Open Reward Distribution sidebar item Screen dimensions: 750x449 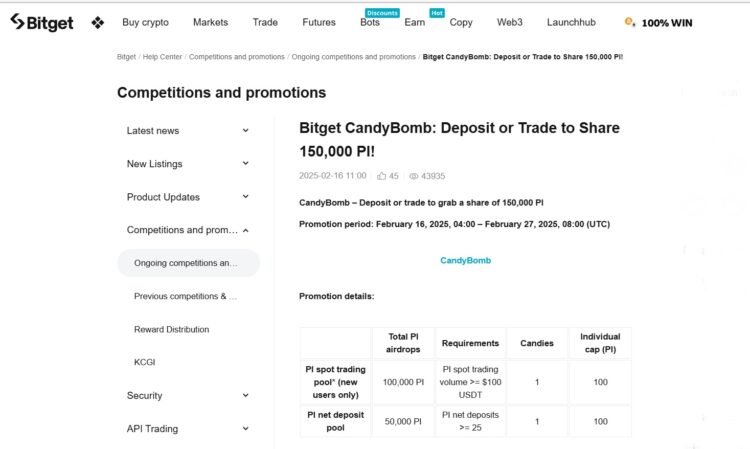tap(171, 329)
